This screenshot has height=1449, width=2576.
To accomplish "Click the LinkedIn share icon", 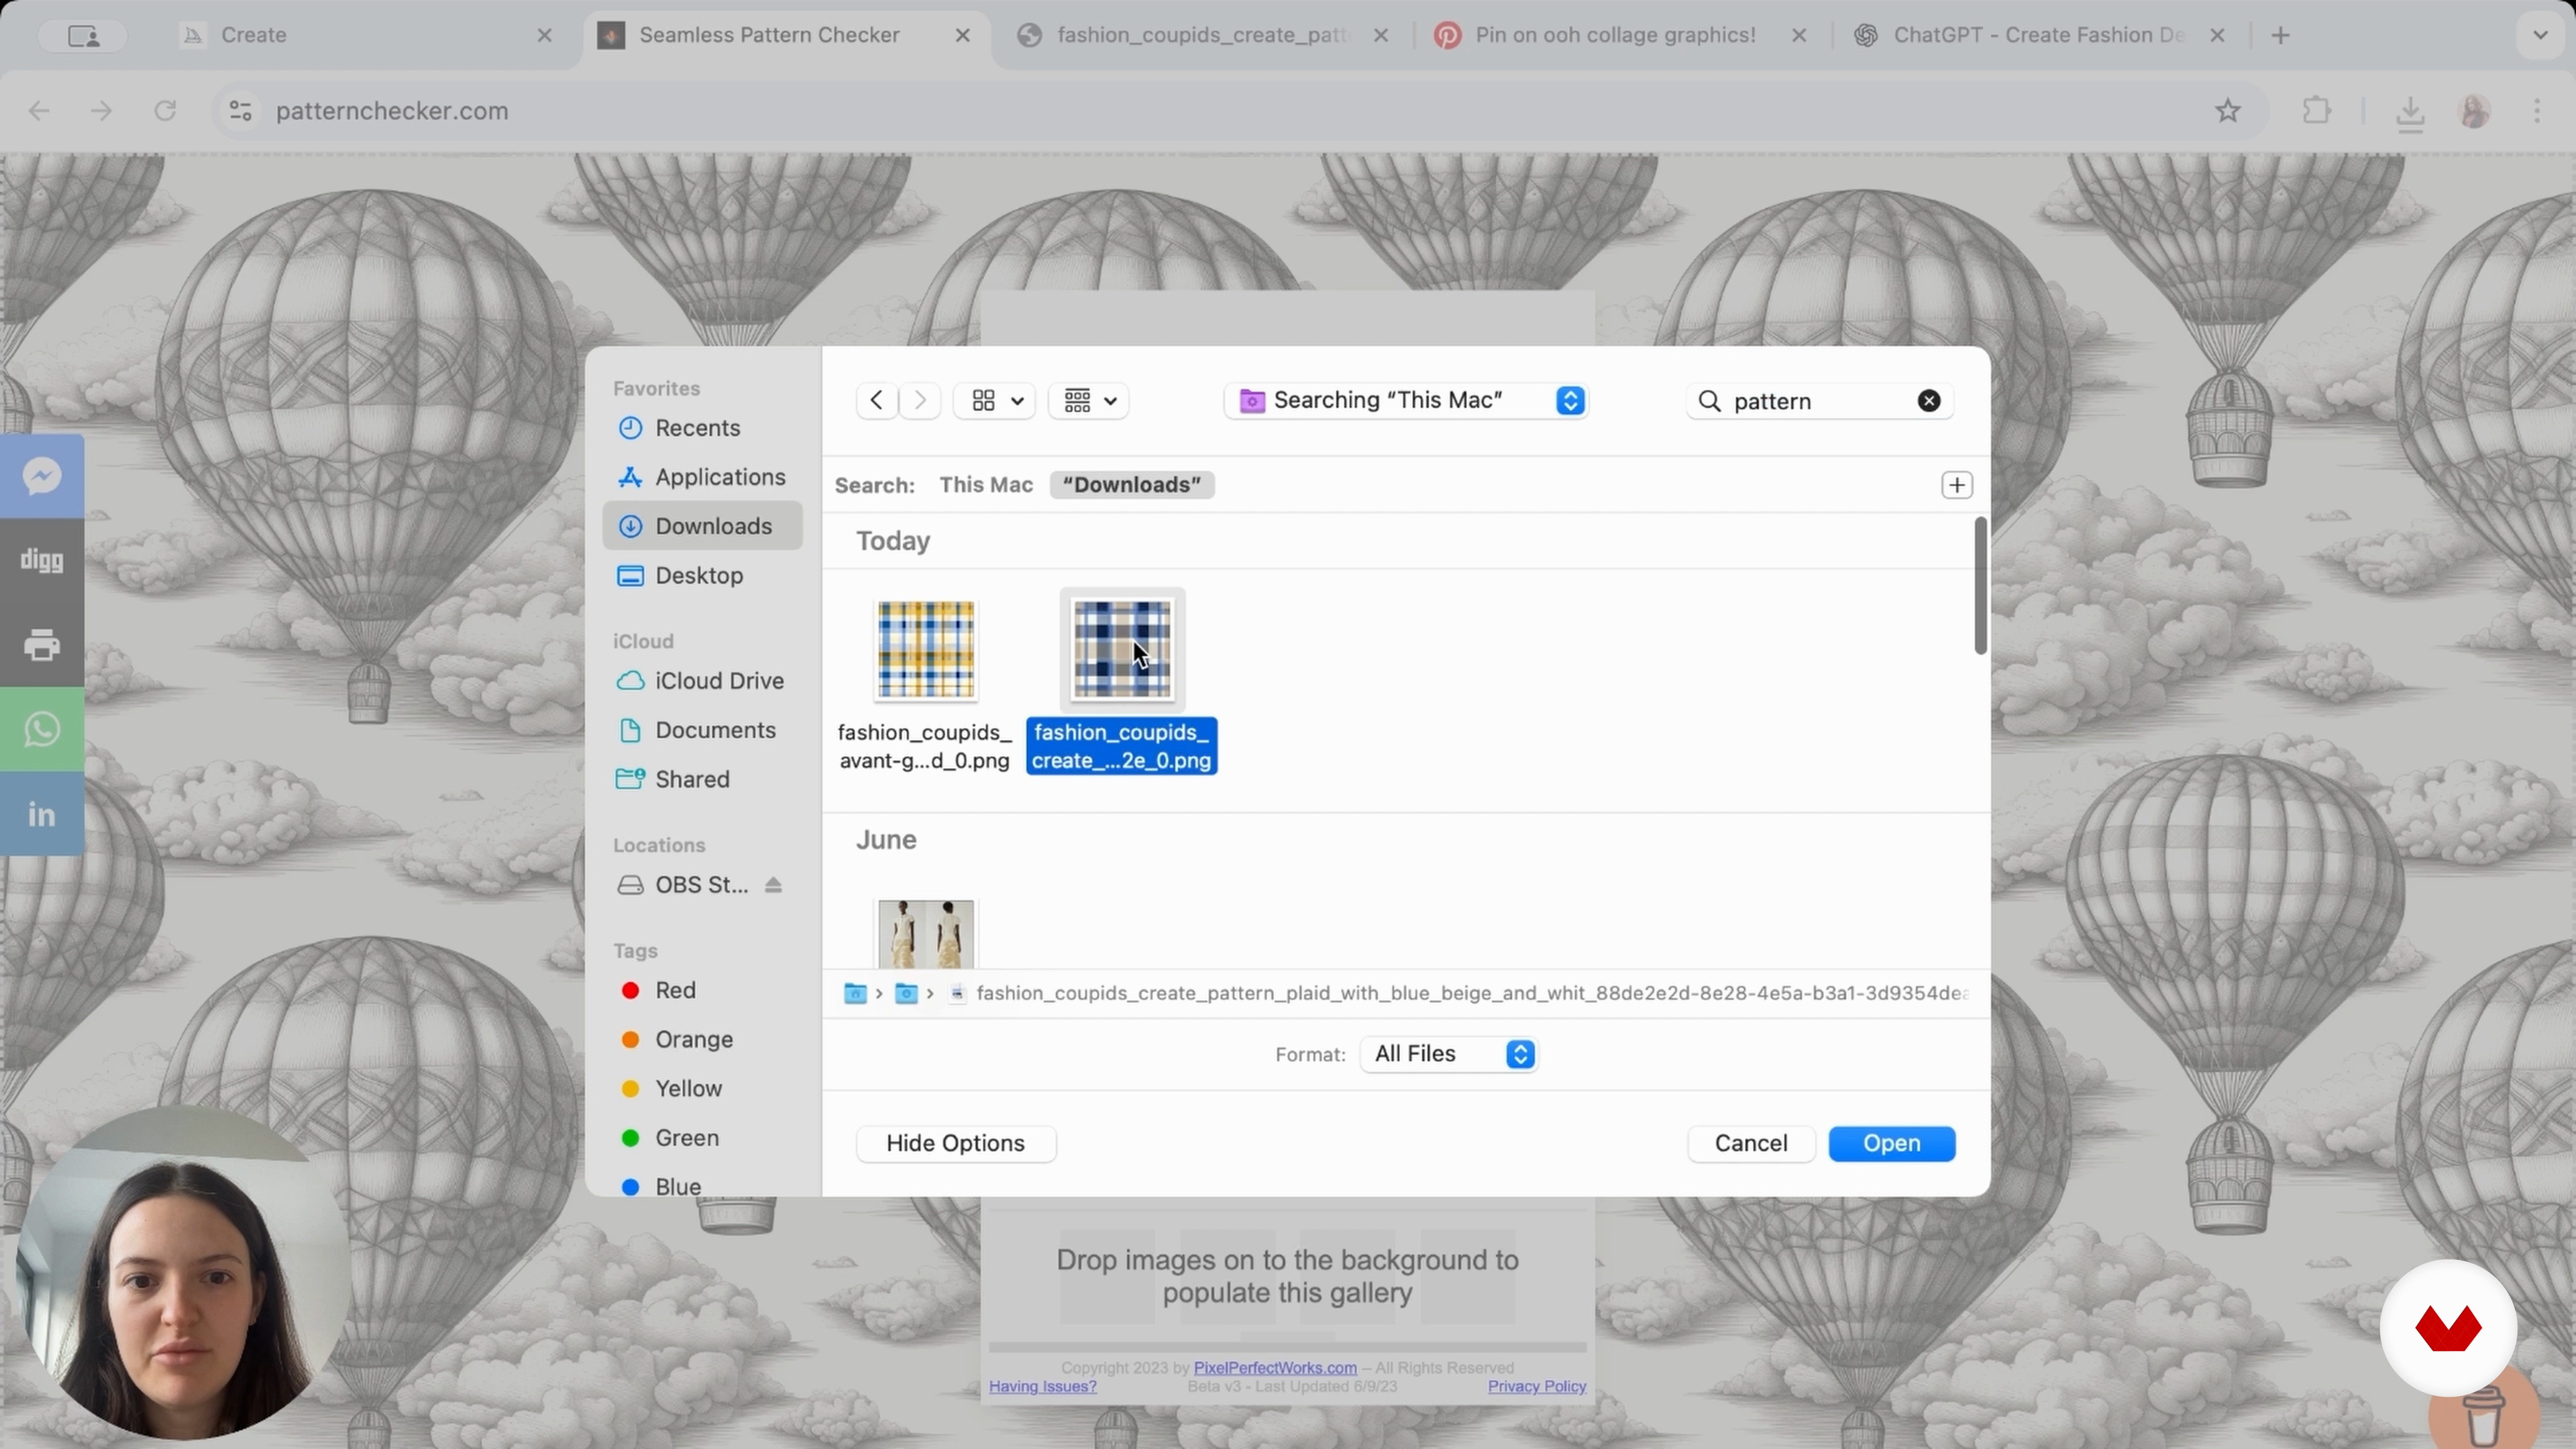I will [x=42, y=814].
